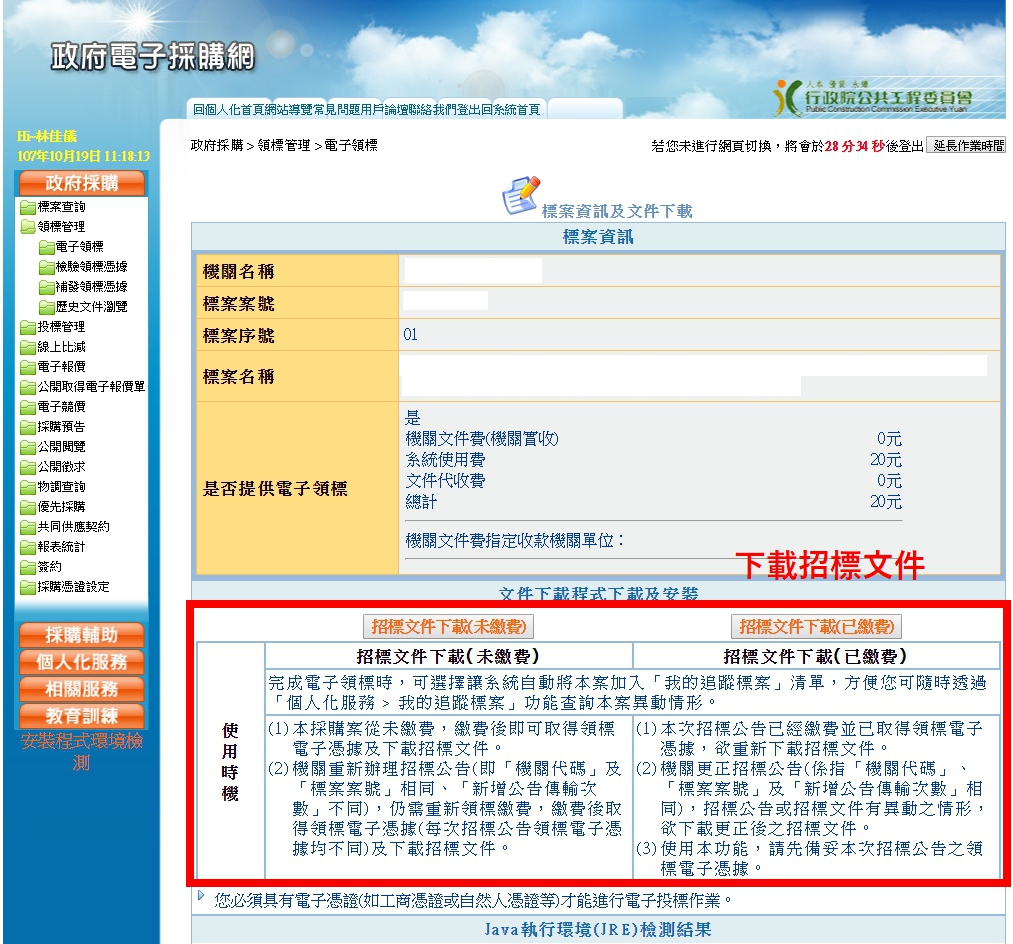Viewport: 1013px width, 944px height.
Task: Open 安裝程式環境檢測 link
Action: (x=81, y=751)
